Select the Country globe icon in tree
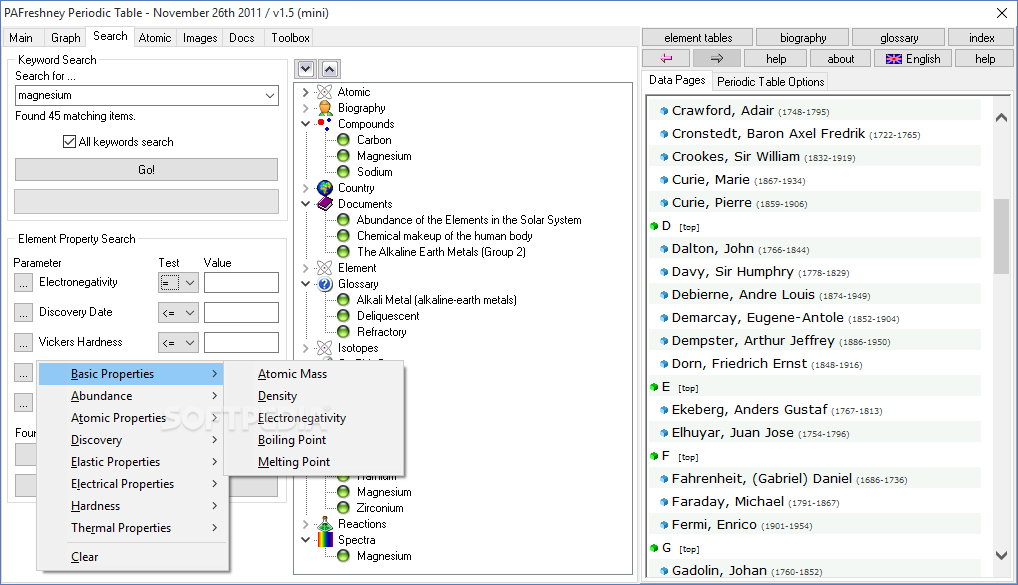The image size is (1018, 585). (x=324, y=188)
